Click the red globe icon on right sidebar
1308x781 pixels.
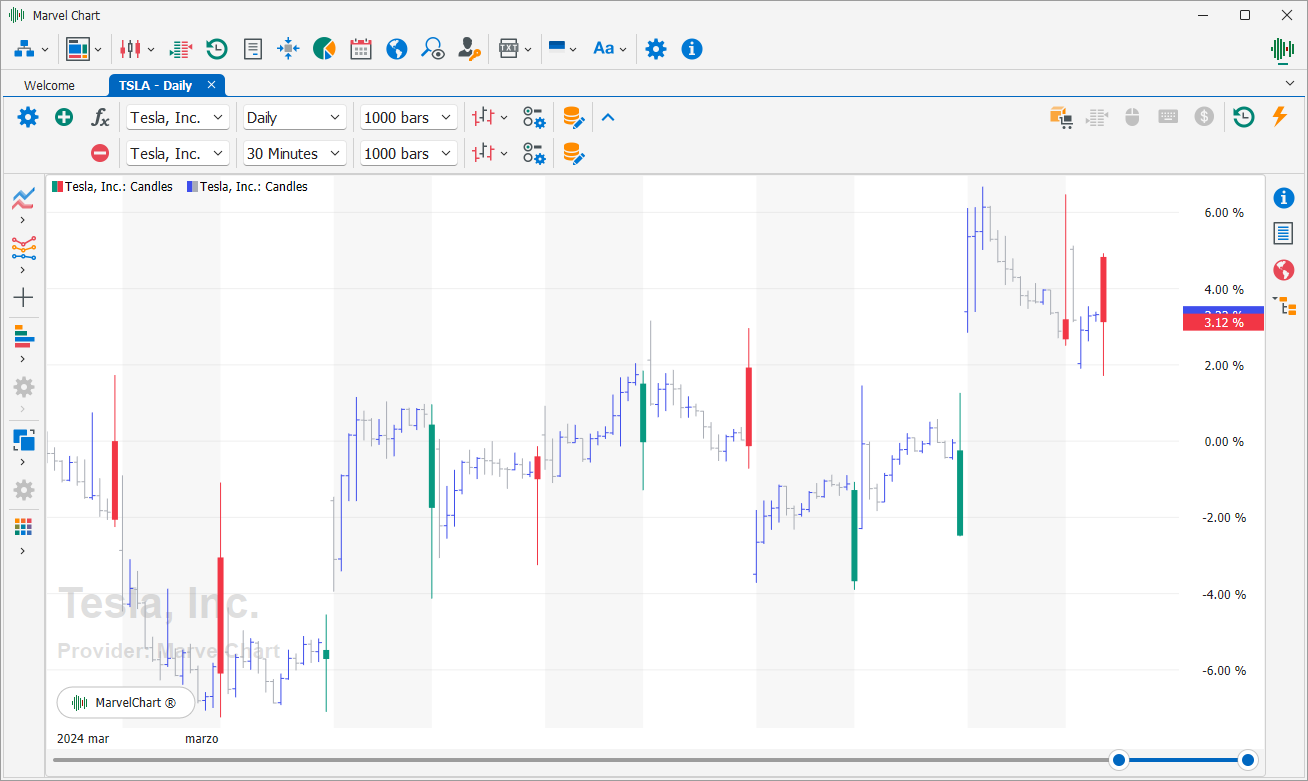coord(1284,270)
